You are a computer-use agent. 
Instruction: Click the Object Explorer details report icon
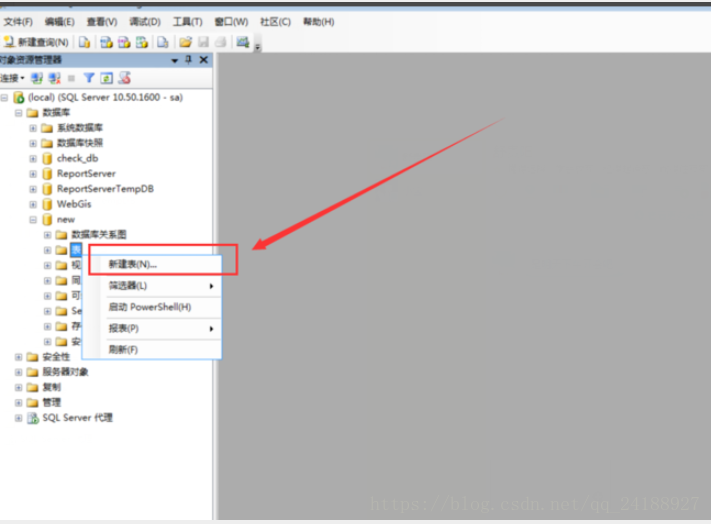(x=124, y=78)
